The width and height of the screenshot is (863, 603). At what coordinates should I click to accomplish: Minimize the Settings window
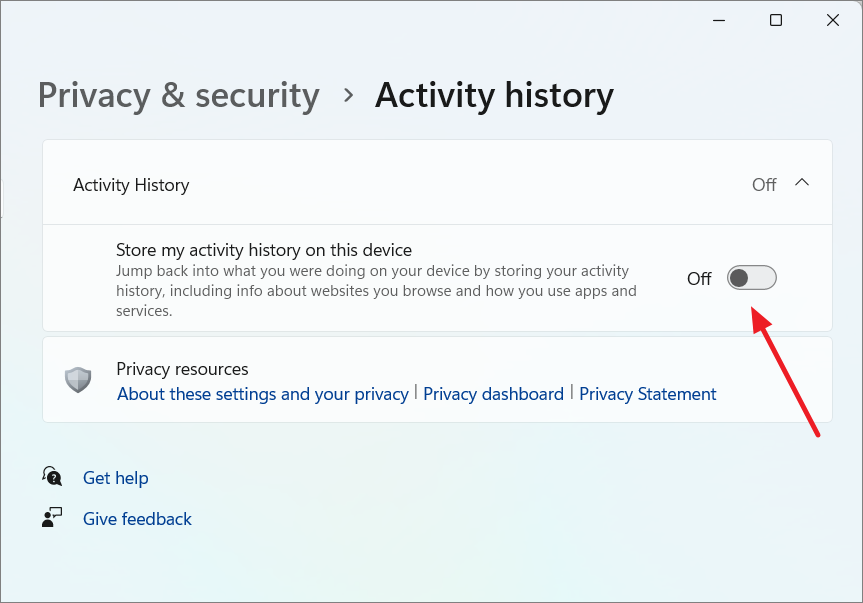point(719,20)
